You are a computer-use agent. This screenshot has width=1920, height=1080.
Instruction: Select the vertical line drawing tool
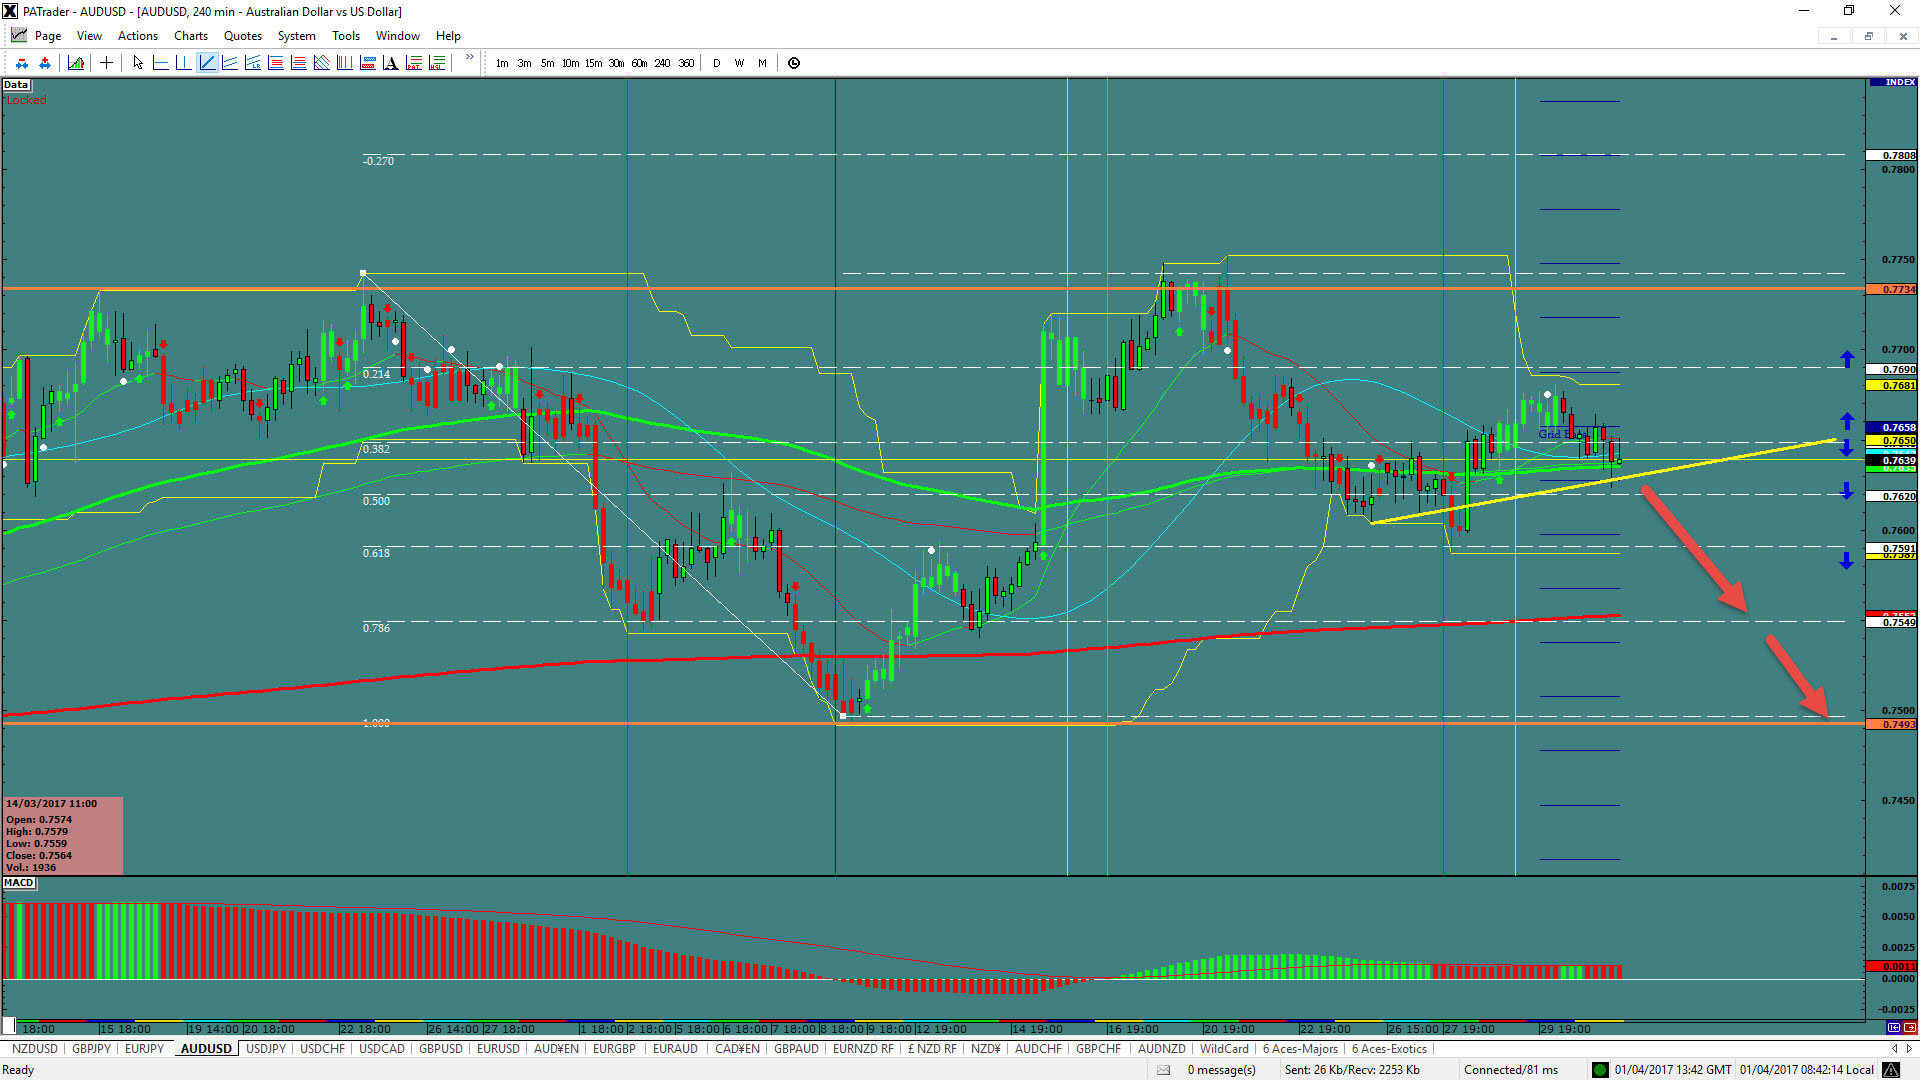click(183, 63)
